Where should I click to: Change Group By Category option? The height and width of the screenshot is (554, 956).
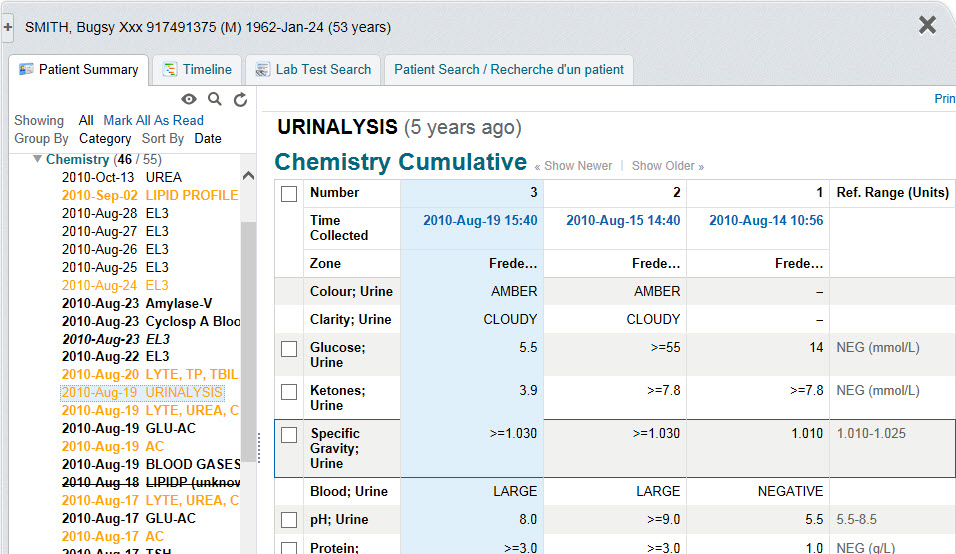(x=105, y=139)
